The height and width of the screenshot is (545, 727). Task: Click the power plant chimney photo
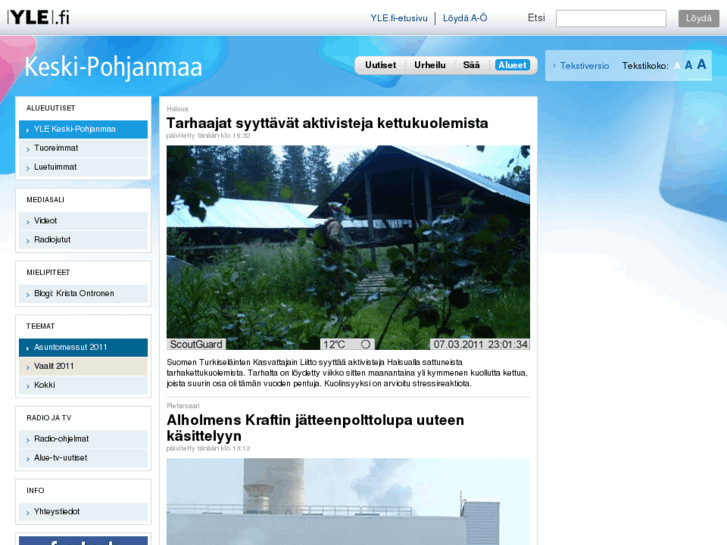(348, 502)
